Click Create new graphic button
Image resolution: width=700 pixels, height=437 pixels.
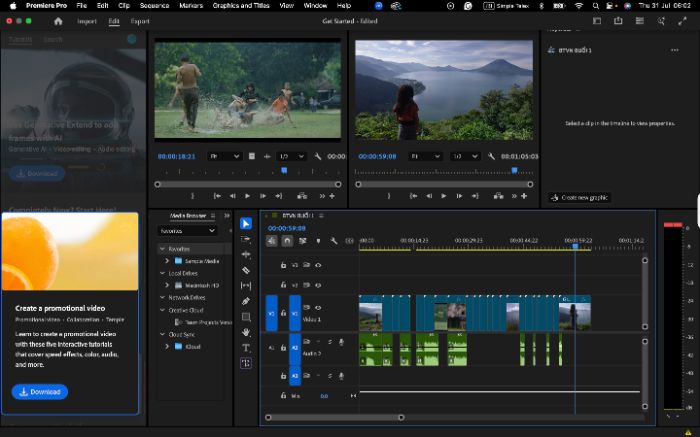point(579,197)
